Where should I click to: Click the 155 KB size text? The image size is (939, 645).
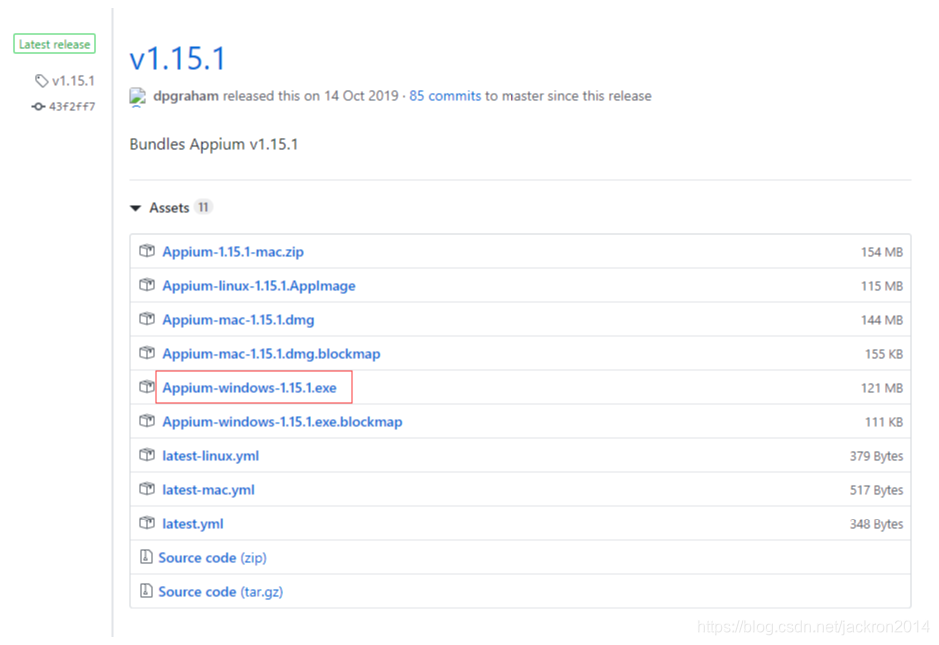click(884, 355)
